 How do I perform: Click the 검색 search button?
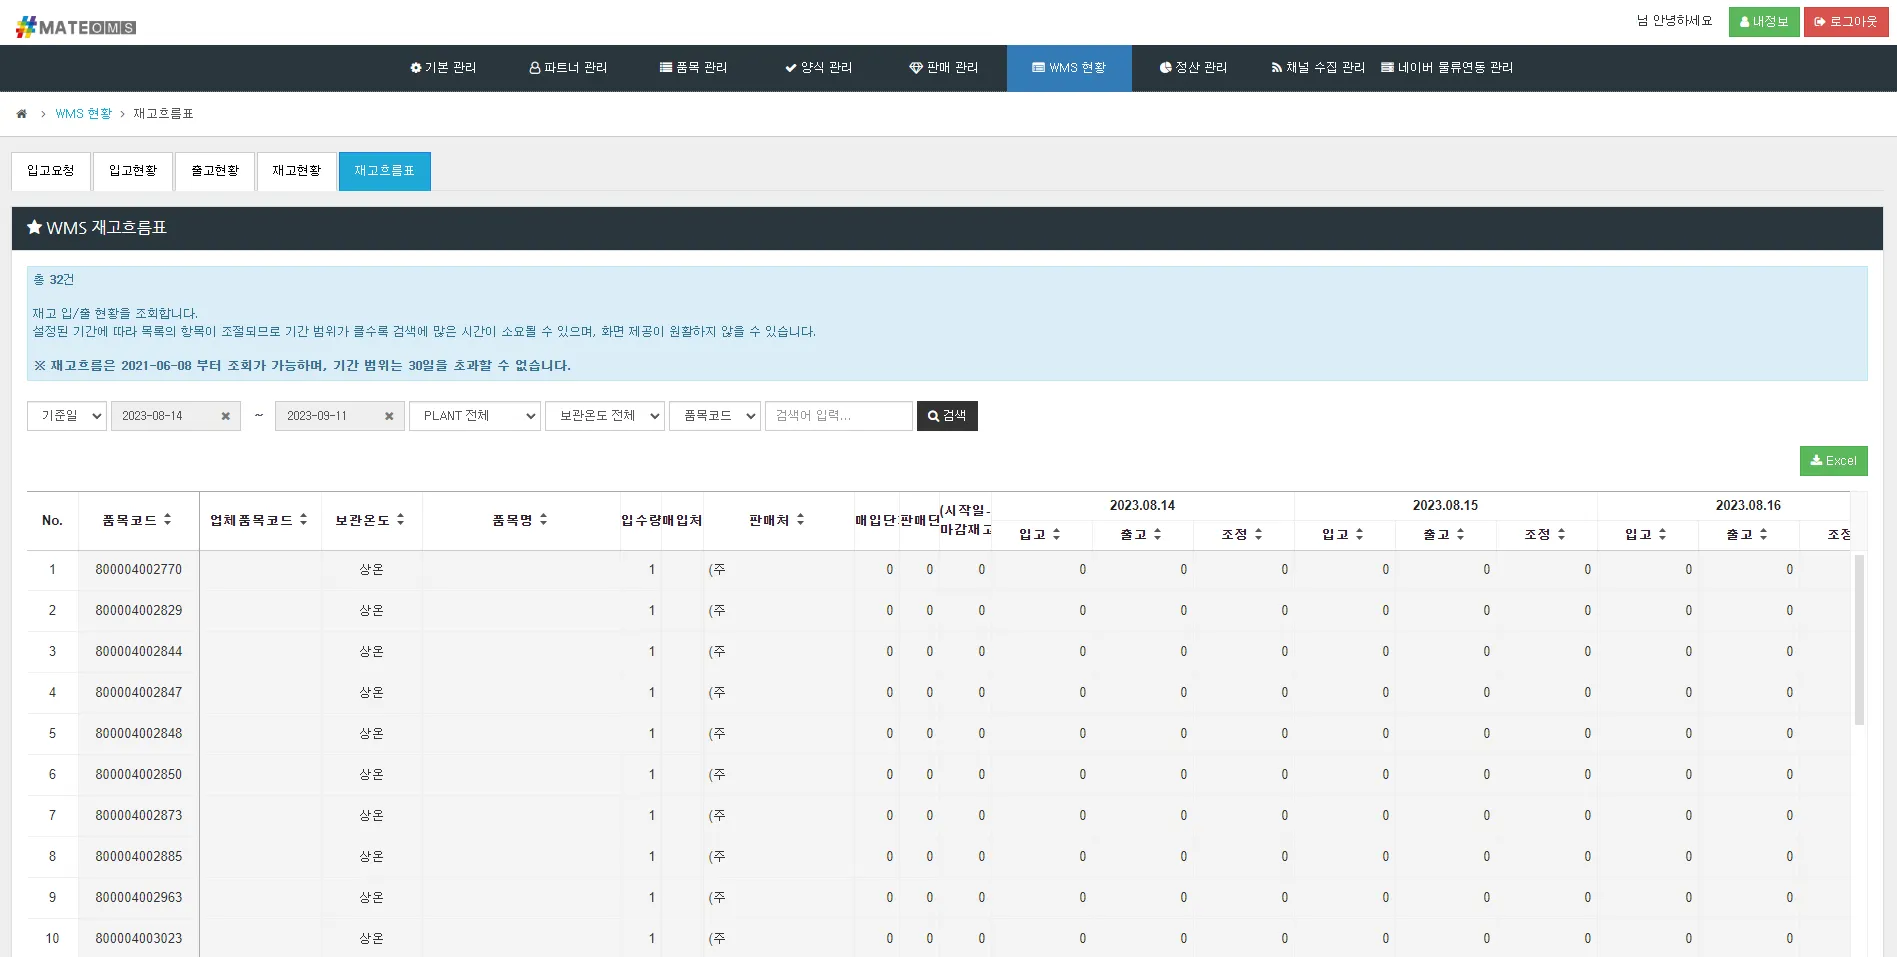coord(947,416)
